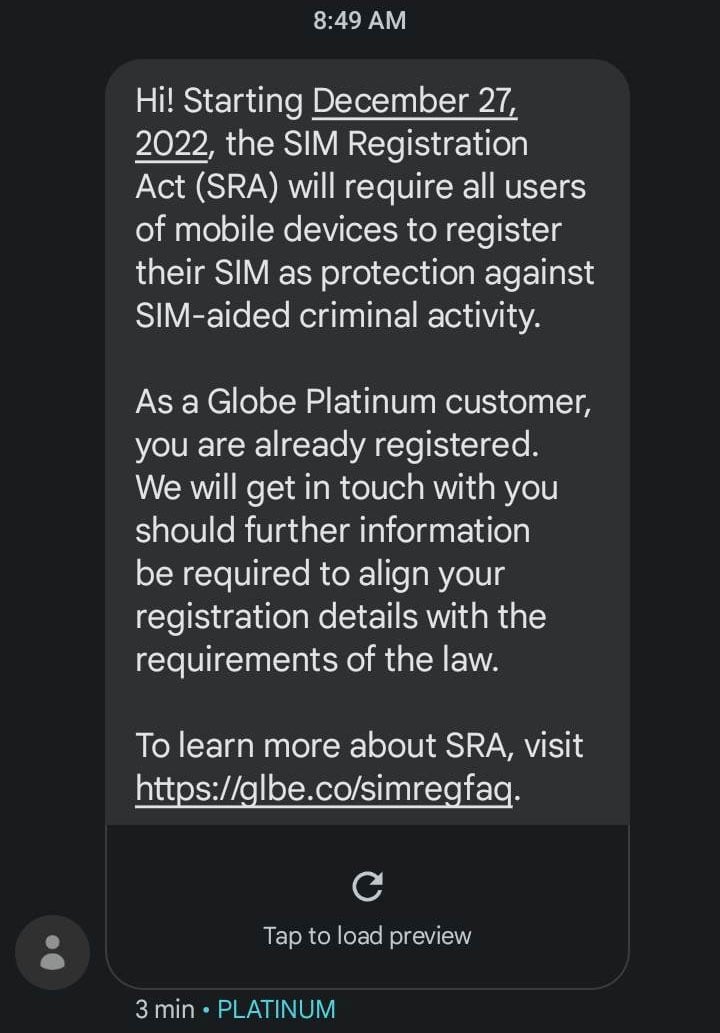Tap the 'SIM-aided criminal activity' line
720x1033 pixels.
click(338, 316)
